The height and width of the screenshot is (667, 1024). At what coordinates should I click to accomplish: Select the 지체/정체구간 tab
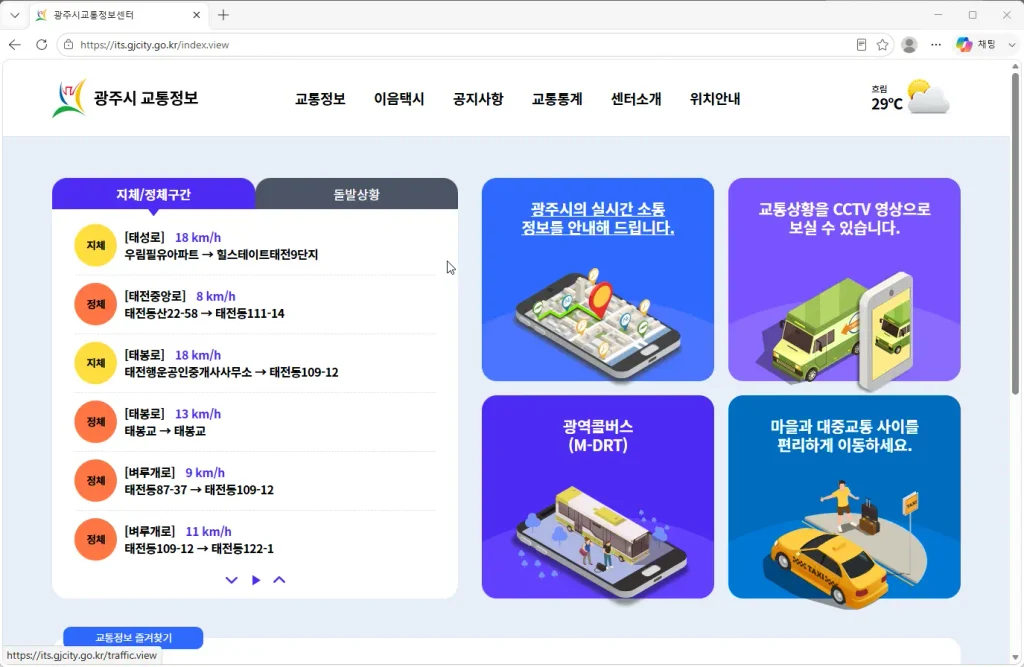click(x=153, y=194)
